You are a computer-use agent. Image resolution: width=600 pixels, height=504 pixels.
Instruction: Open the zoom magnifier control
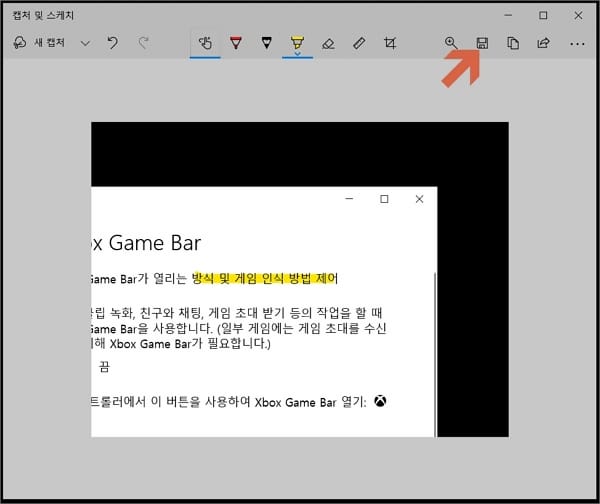451,43
